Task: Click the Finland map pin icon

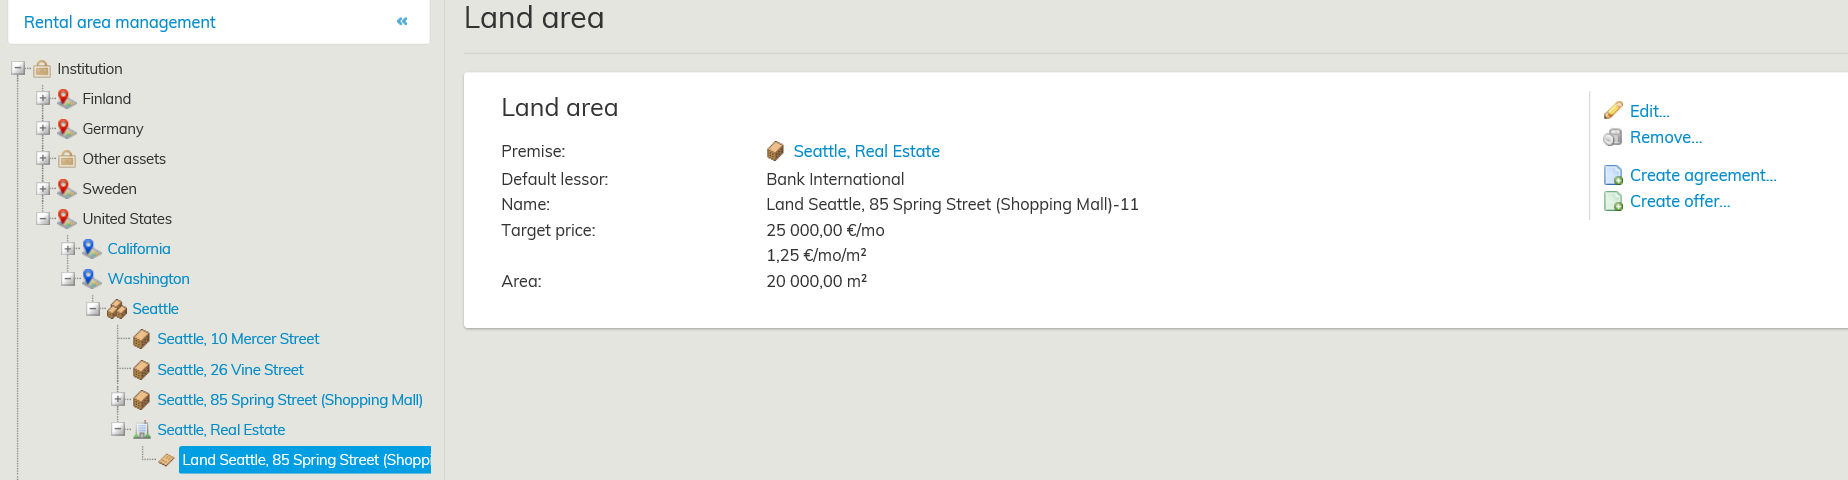Action: [66, 99]
